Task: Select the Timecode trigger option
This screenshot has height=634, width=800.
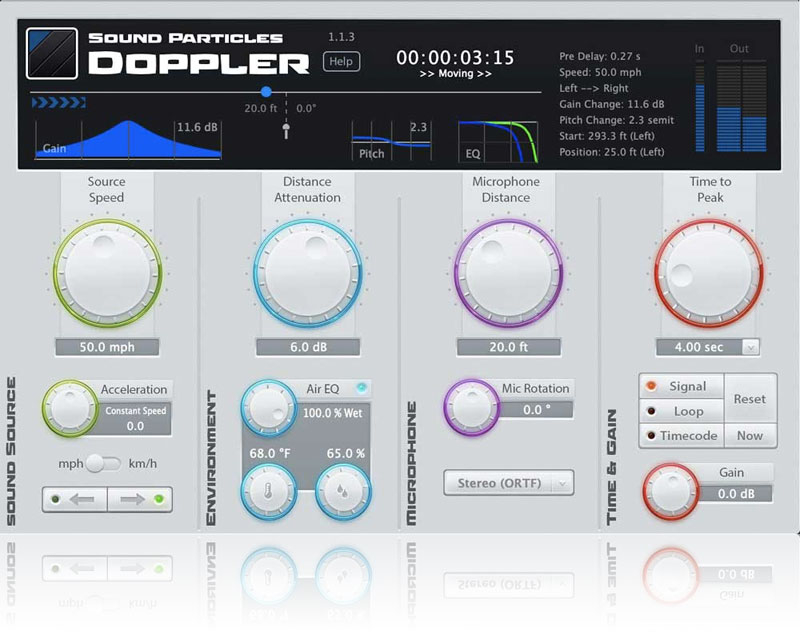Action: [x=679, y=436]
